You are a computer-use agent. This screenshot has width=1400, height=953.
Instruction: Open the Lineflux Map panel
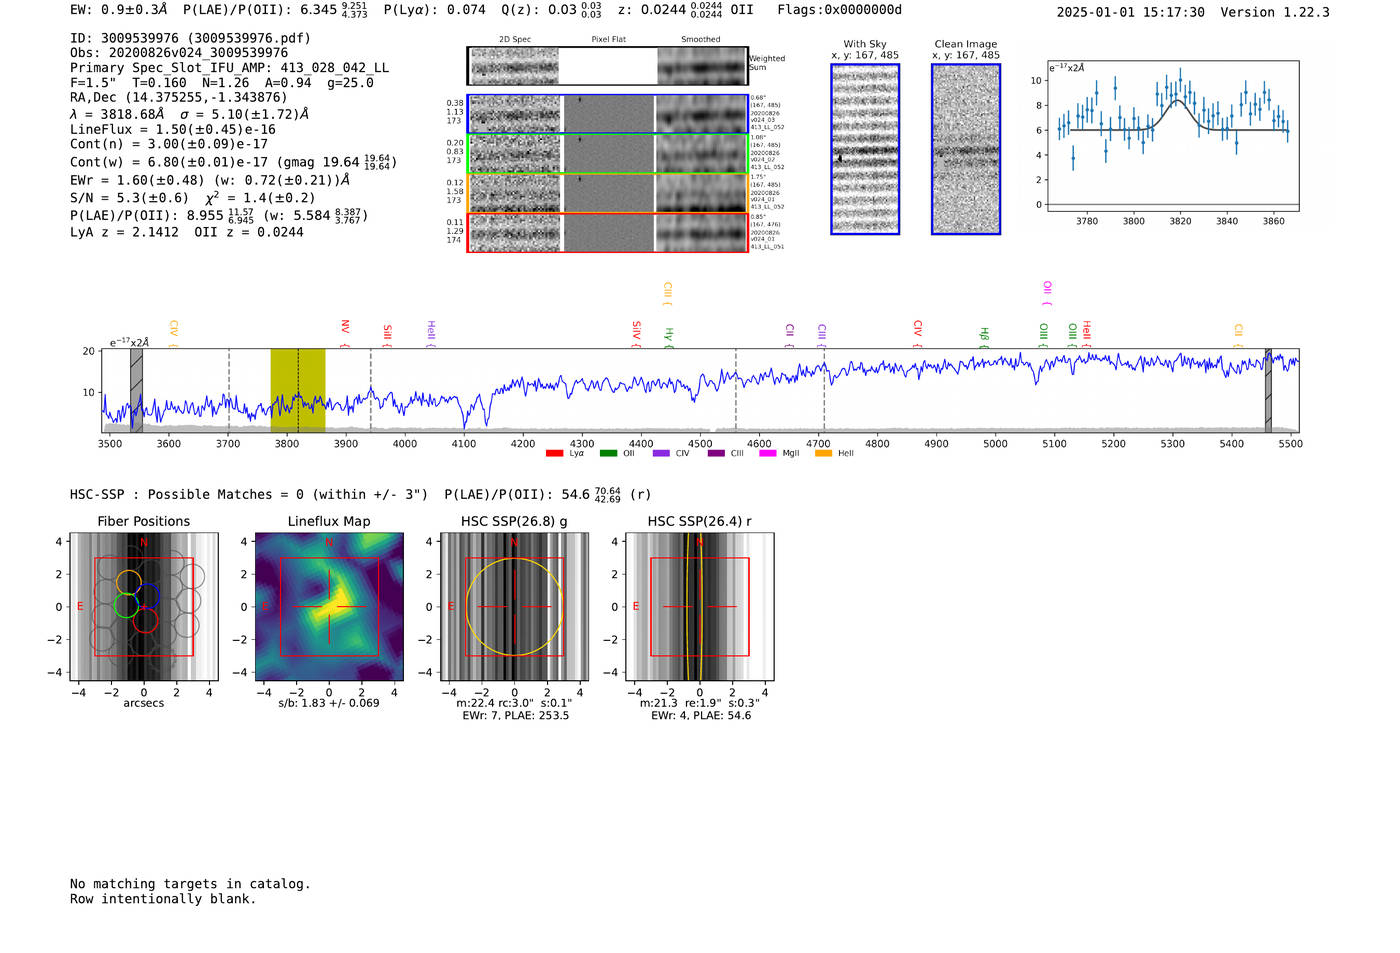[329, 607]
